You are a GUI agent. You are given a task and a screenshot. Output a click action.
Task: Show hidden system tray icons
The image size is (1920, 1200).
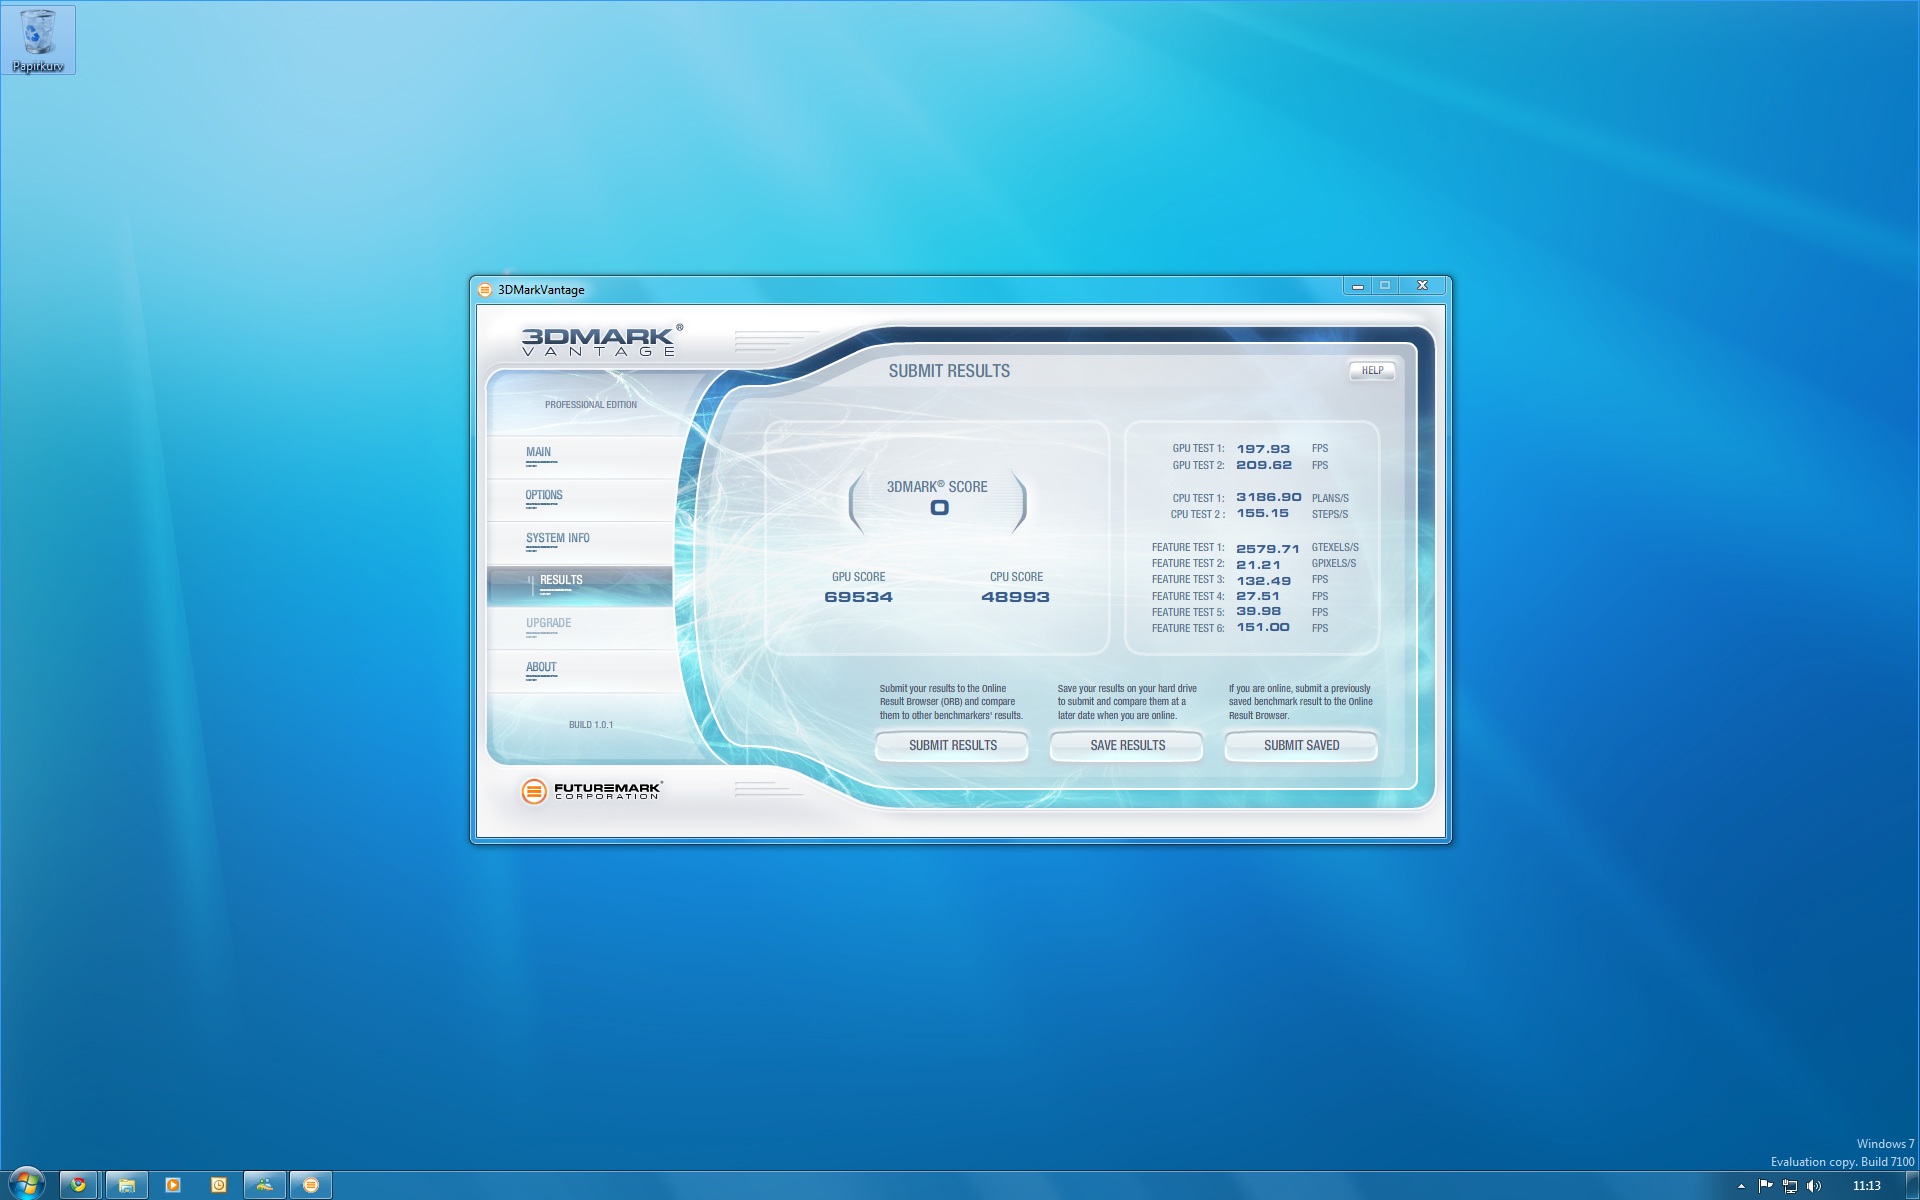pos(1741,1187)
